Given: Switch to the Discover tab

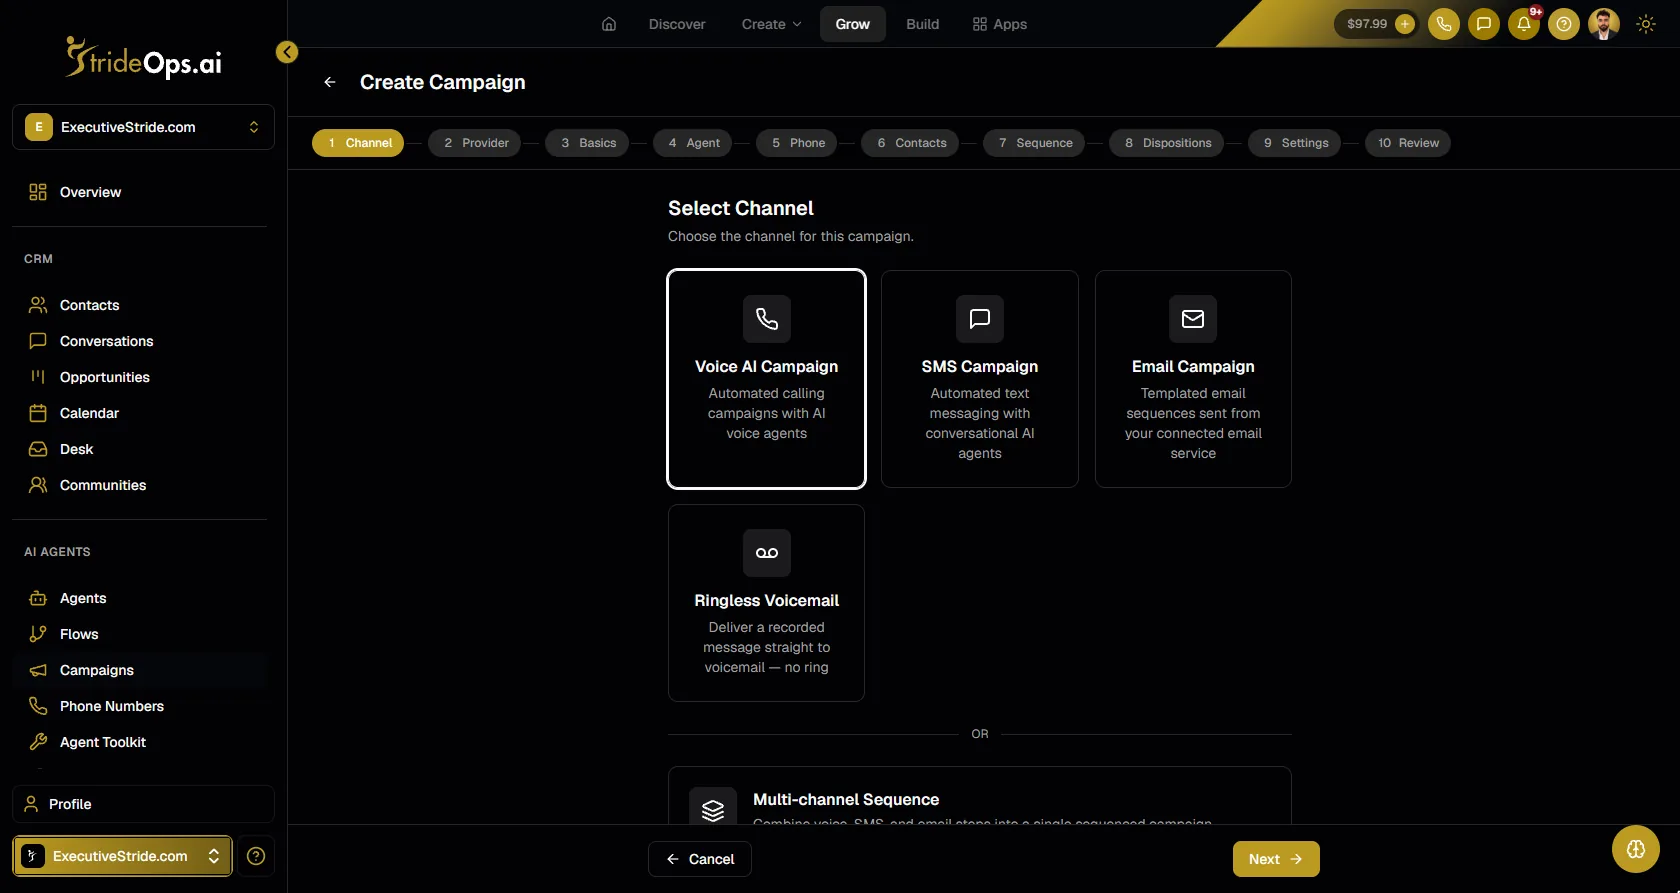Looking at the screenshot, I should 677,24.
